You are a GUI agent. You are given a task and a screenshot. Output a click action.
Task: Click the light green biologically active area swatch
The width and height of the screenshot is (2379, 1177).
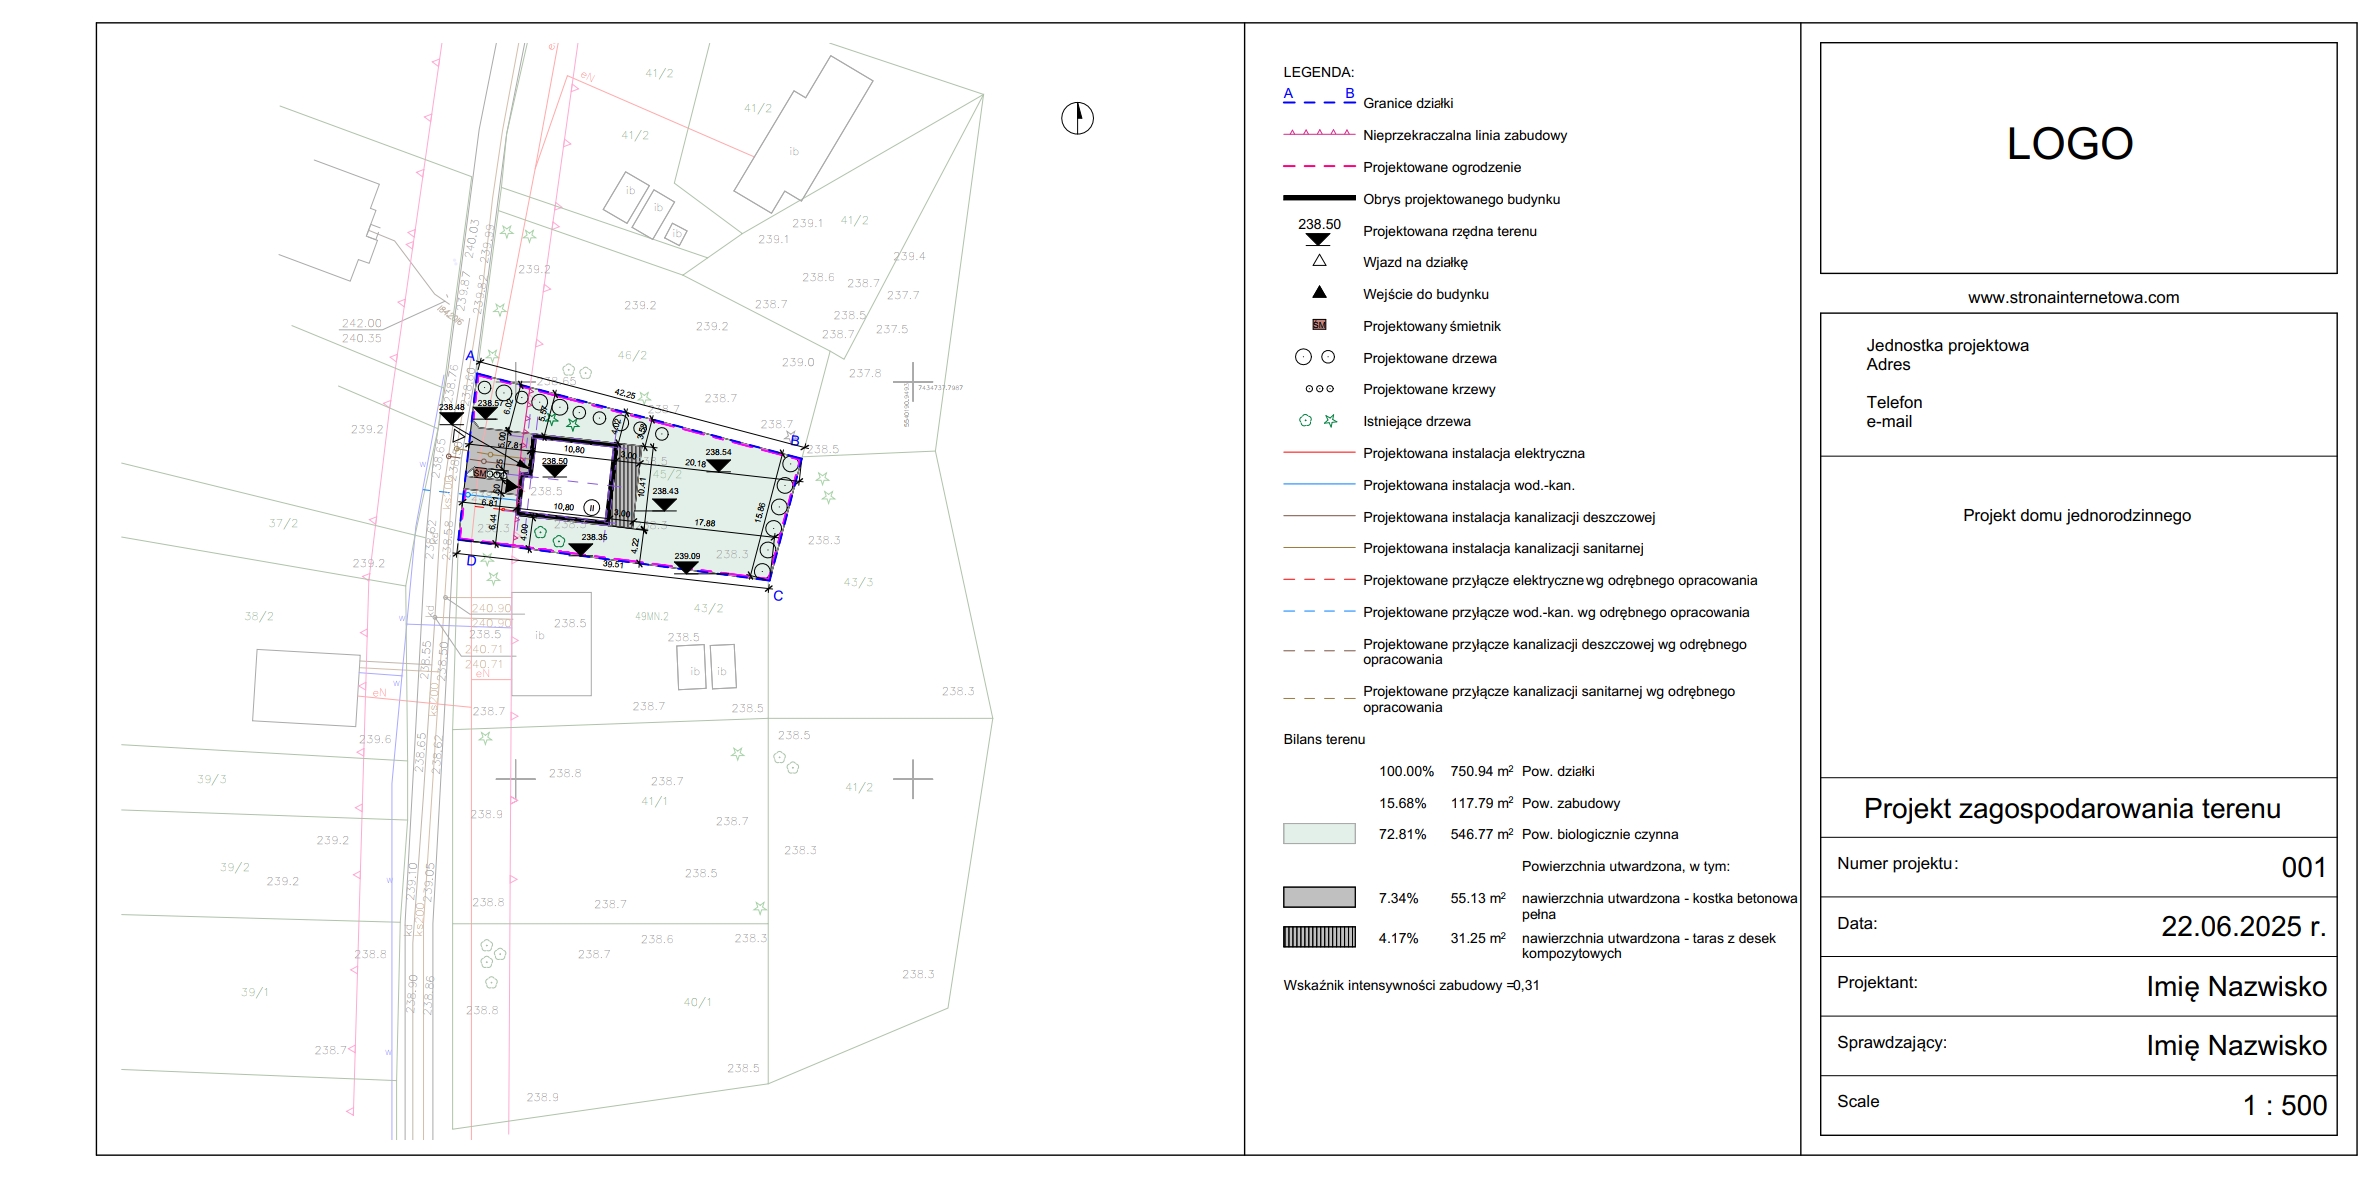1319,834
